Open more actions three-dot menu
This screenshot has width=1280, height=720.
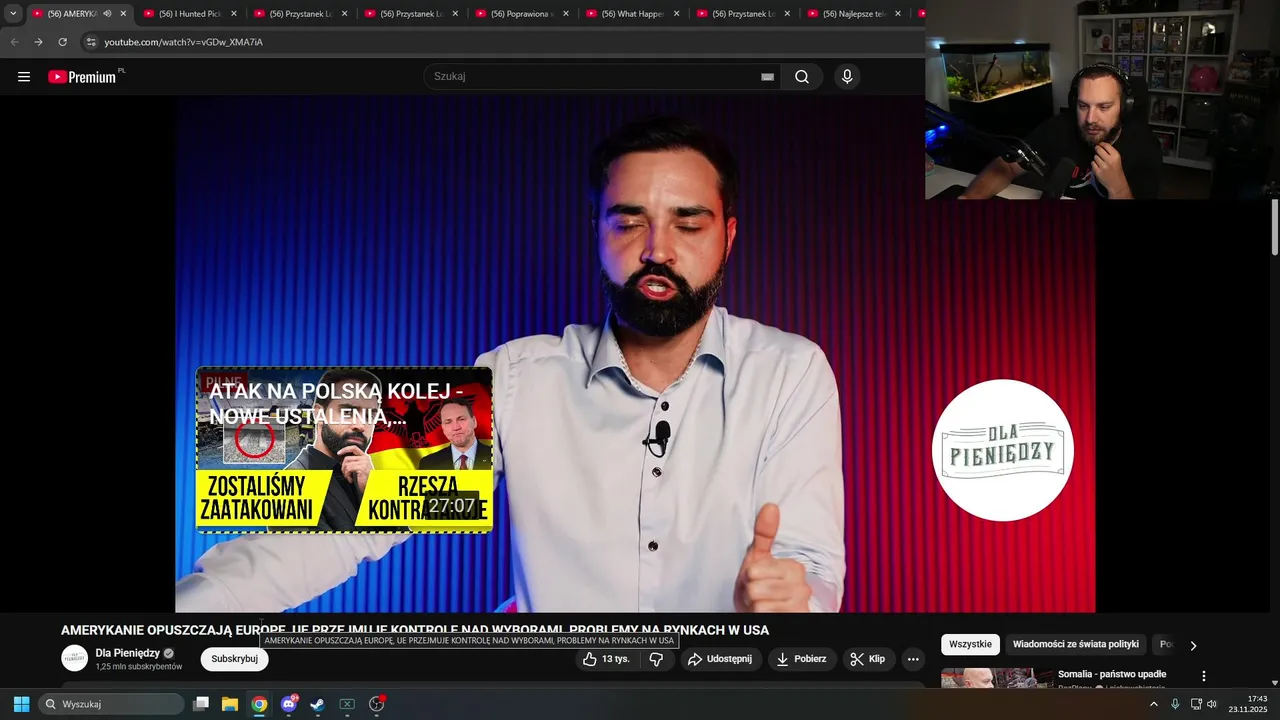coord(913,659)
